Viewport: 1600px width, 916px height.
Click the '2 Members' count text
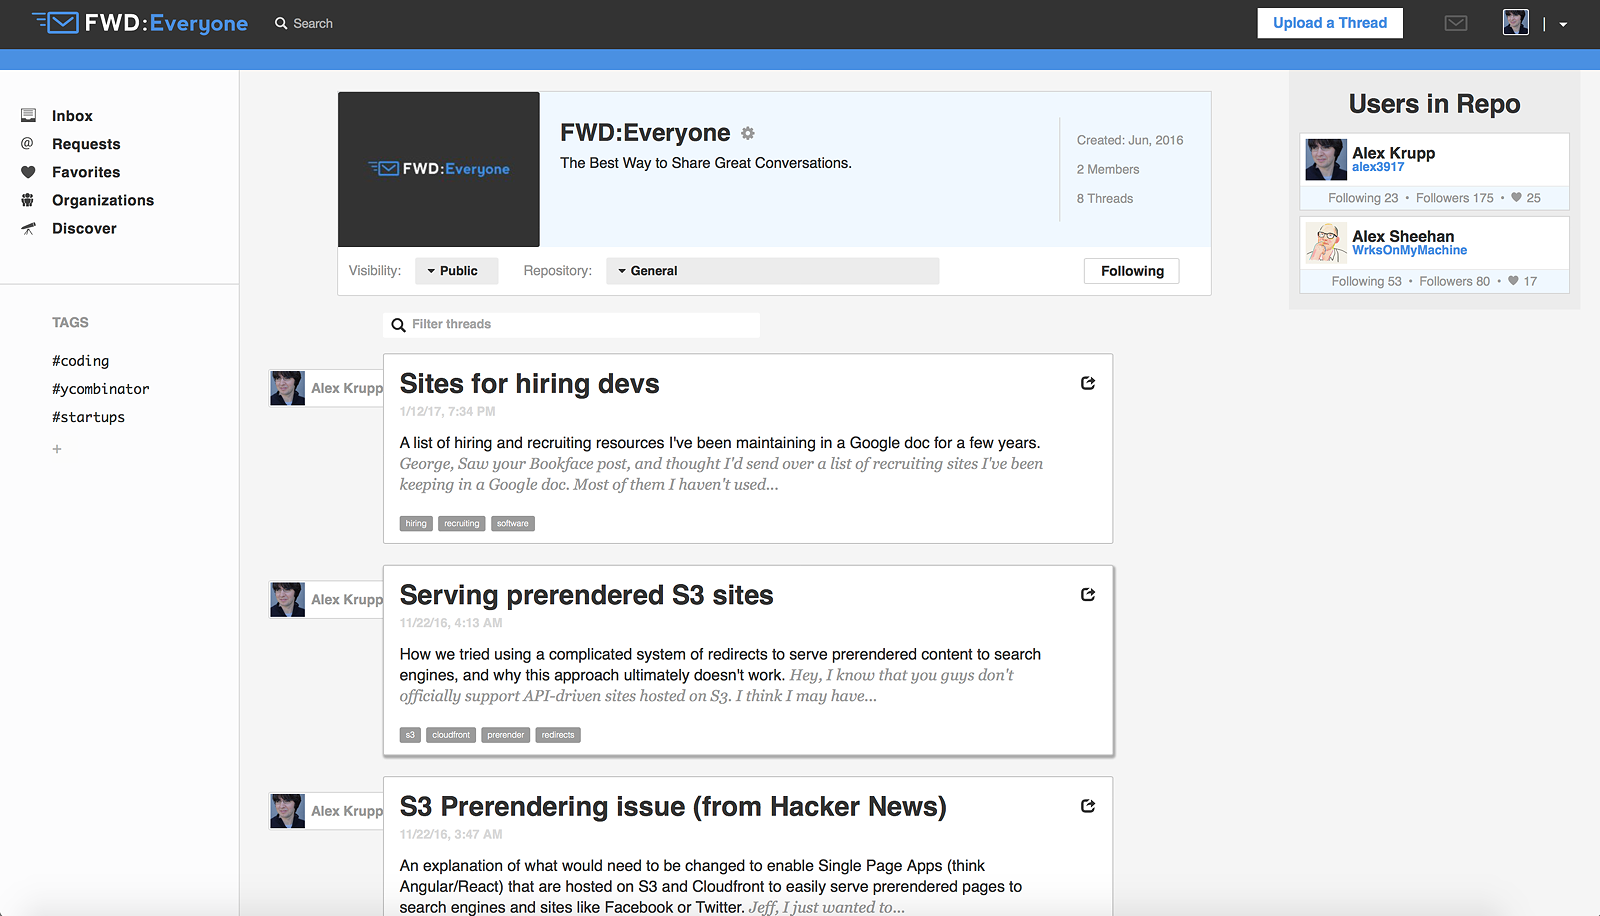(x=1108, y=170)
